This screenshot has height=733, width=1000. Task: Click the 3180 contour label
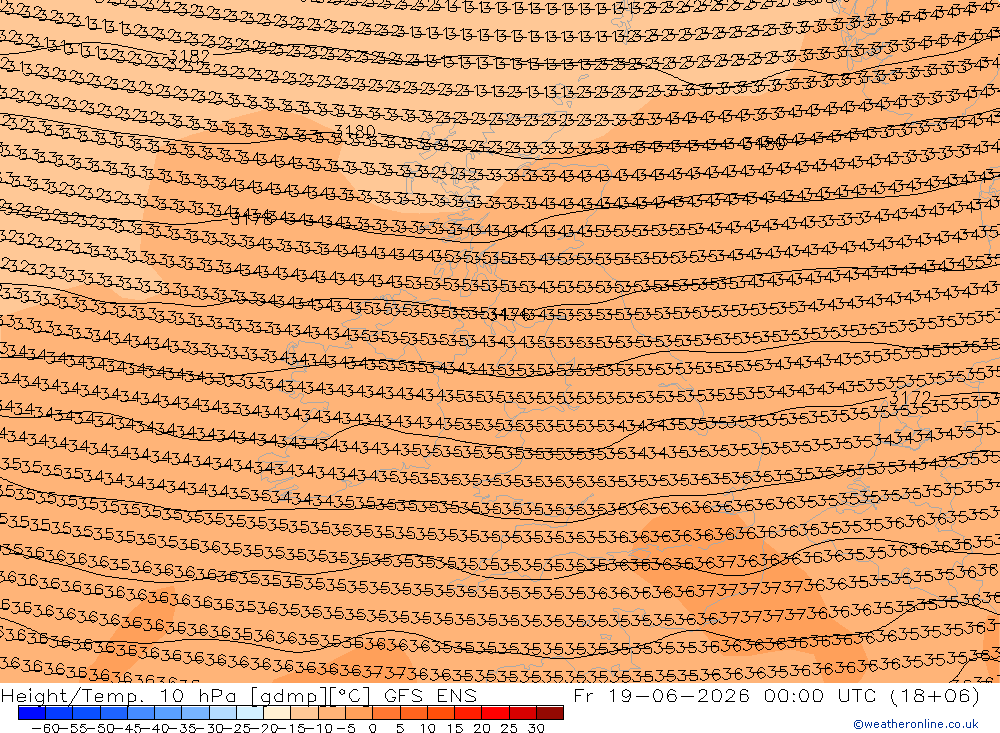(x=355, y=131)
